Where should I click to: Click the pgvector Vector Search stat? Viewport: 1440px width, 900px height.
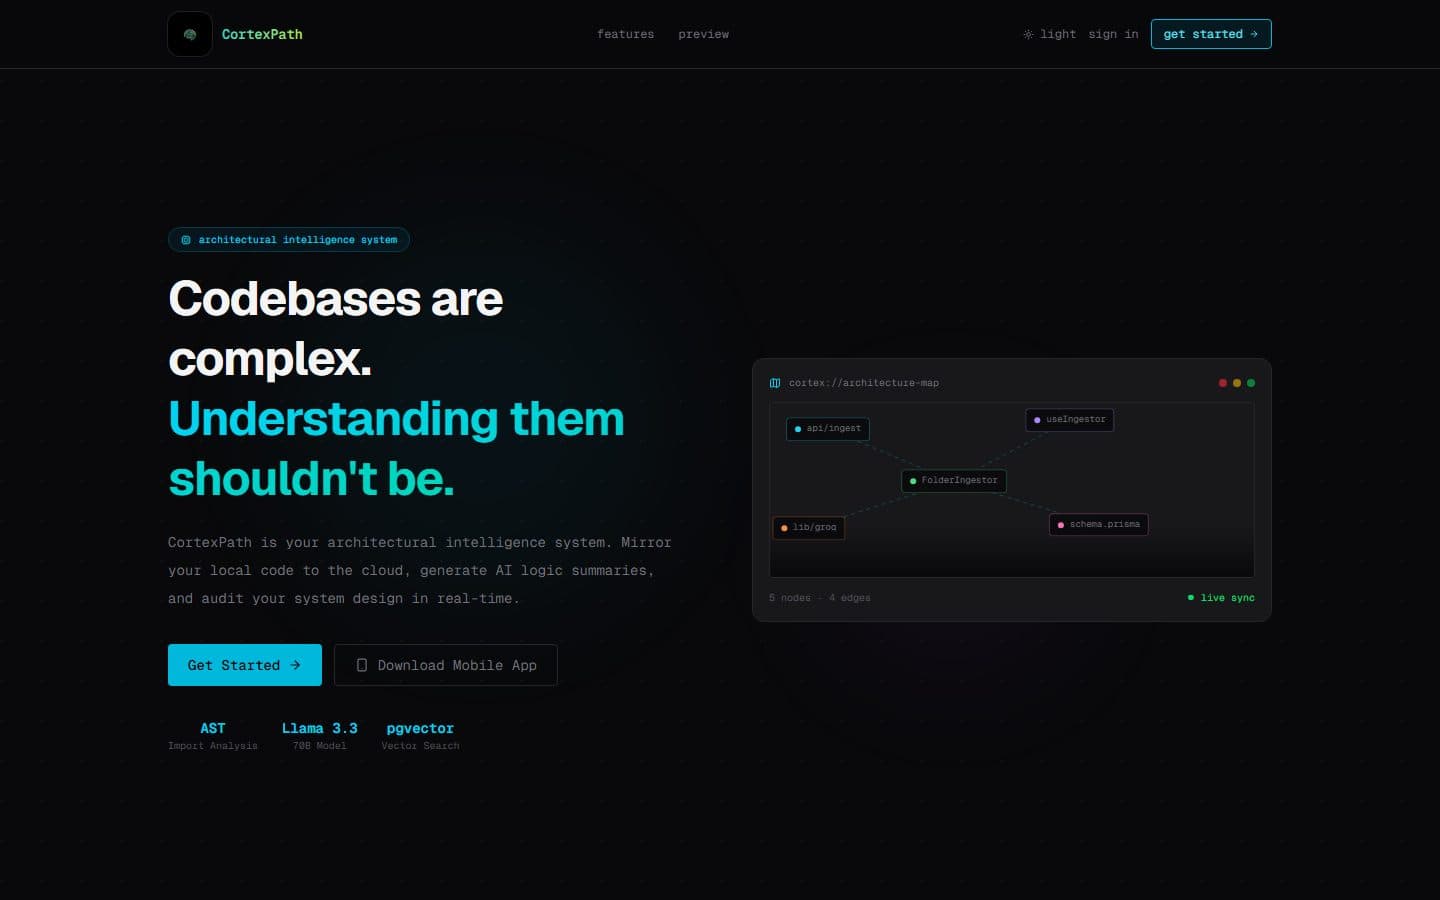[420, 736]
